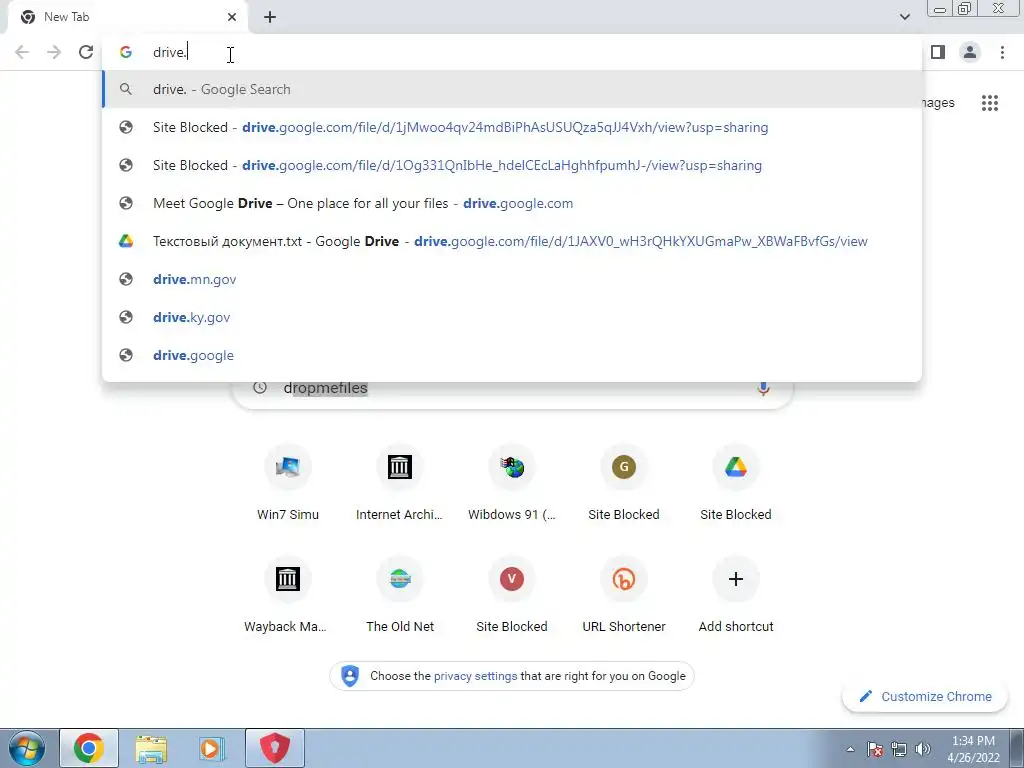Go forward using the forward arrow

(x=54, y=52)
